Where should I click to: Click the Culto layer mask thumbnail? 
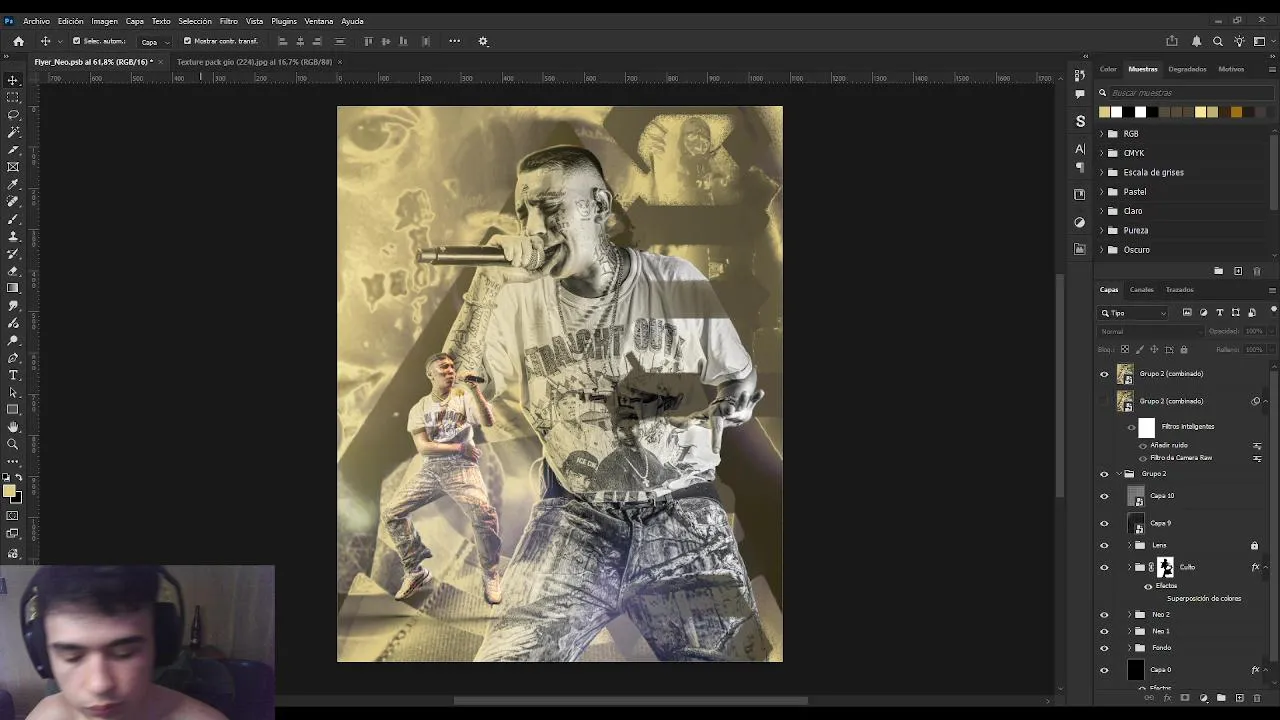[x=1165, y=567]
